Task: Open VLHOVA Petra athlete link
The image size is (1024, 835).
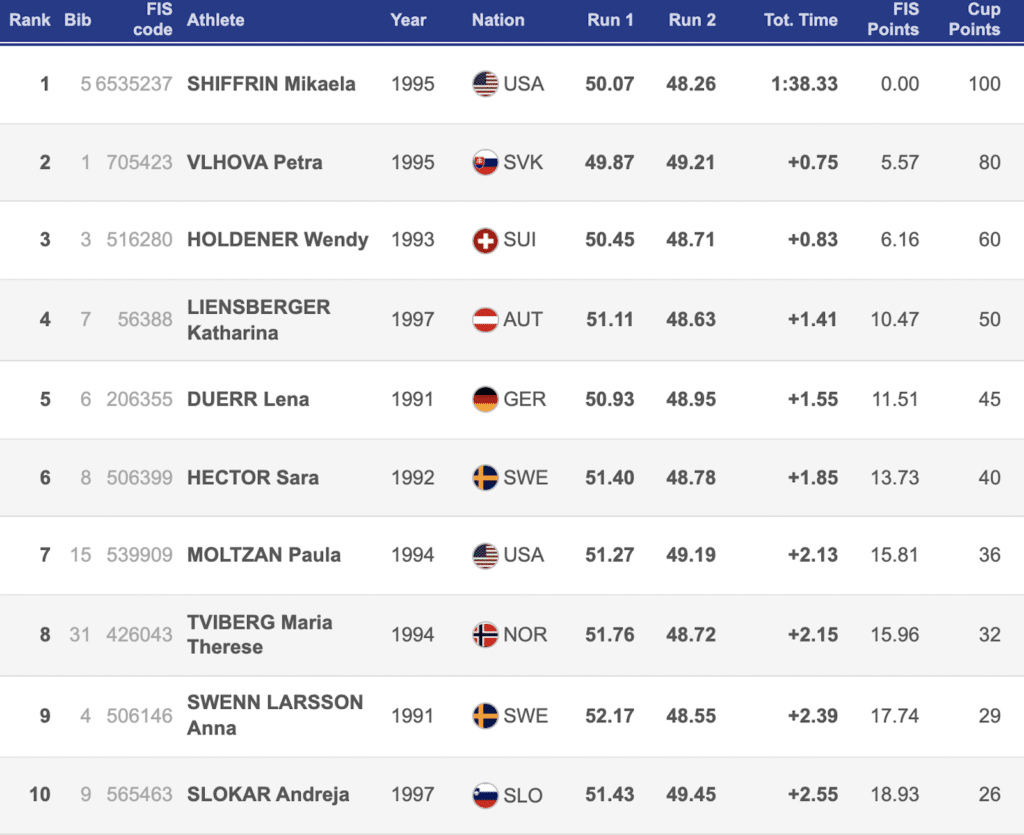Action: (x=254, y=162)
